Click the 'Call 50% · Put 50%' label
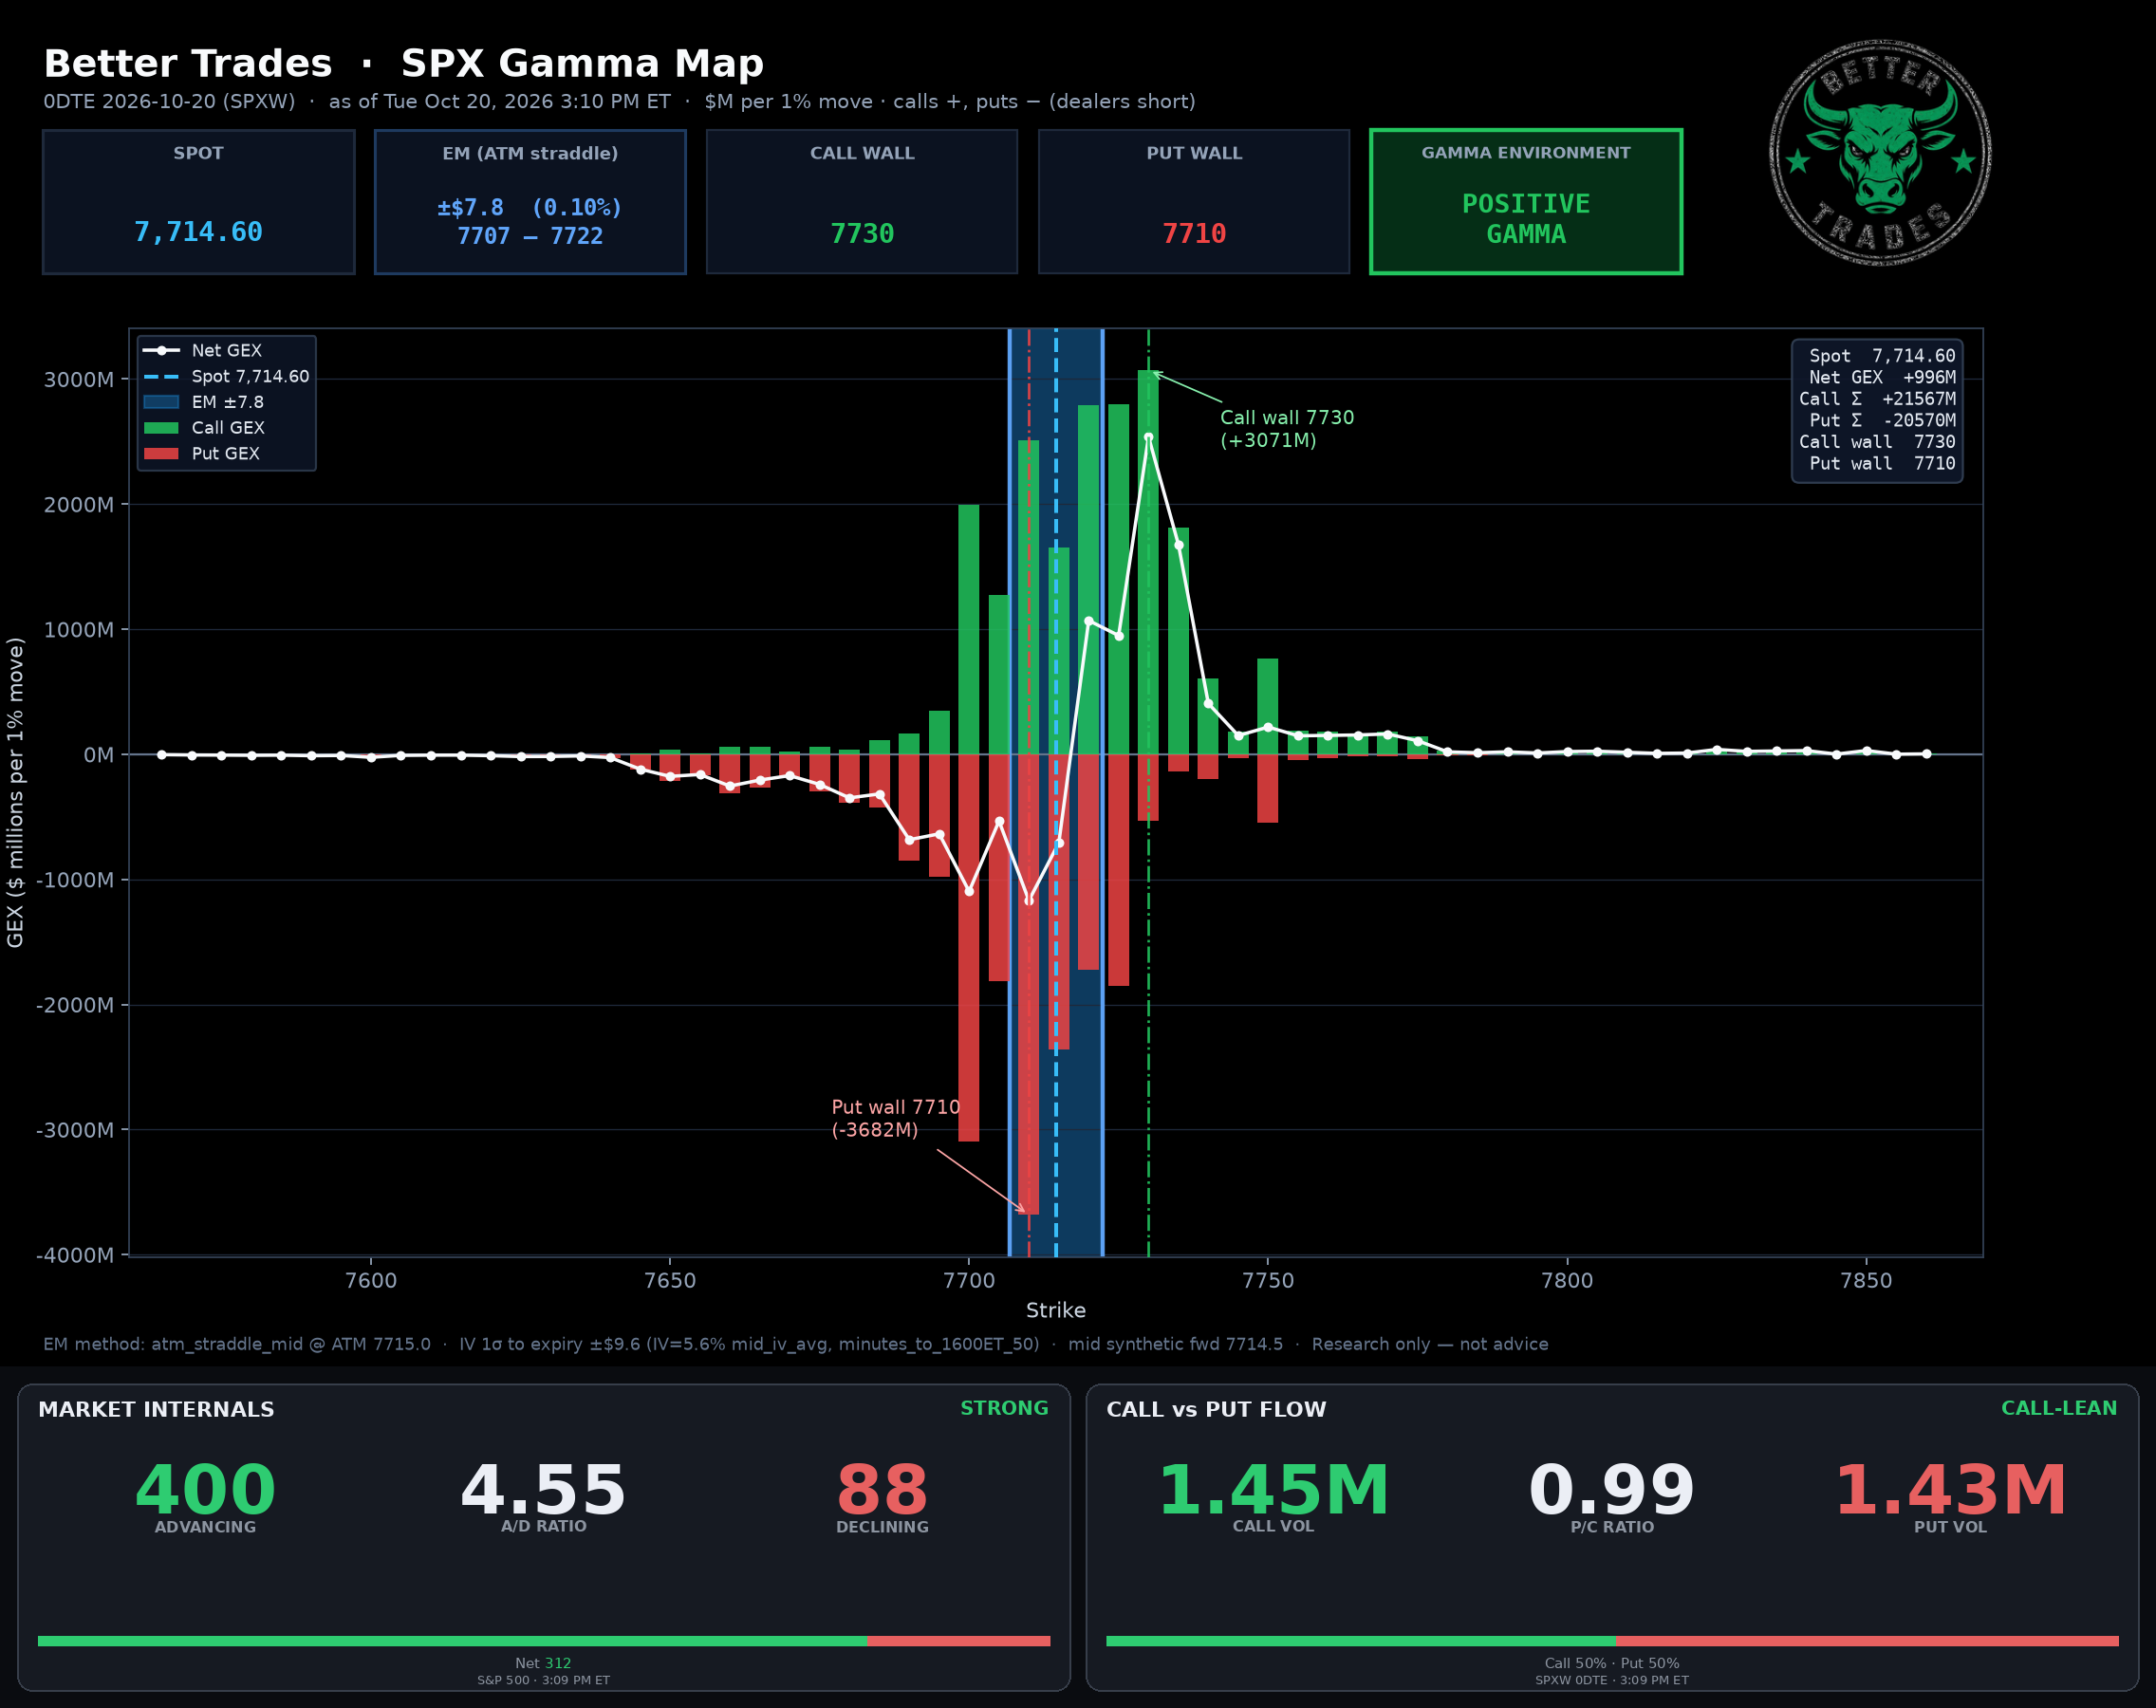This screenshot has height=1708, width=2156. tap(1612, 1664)
